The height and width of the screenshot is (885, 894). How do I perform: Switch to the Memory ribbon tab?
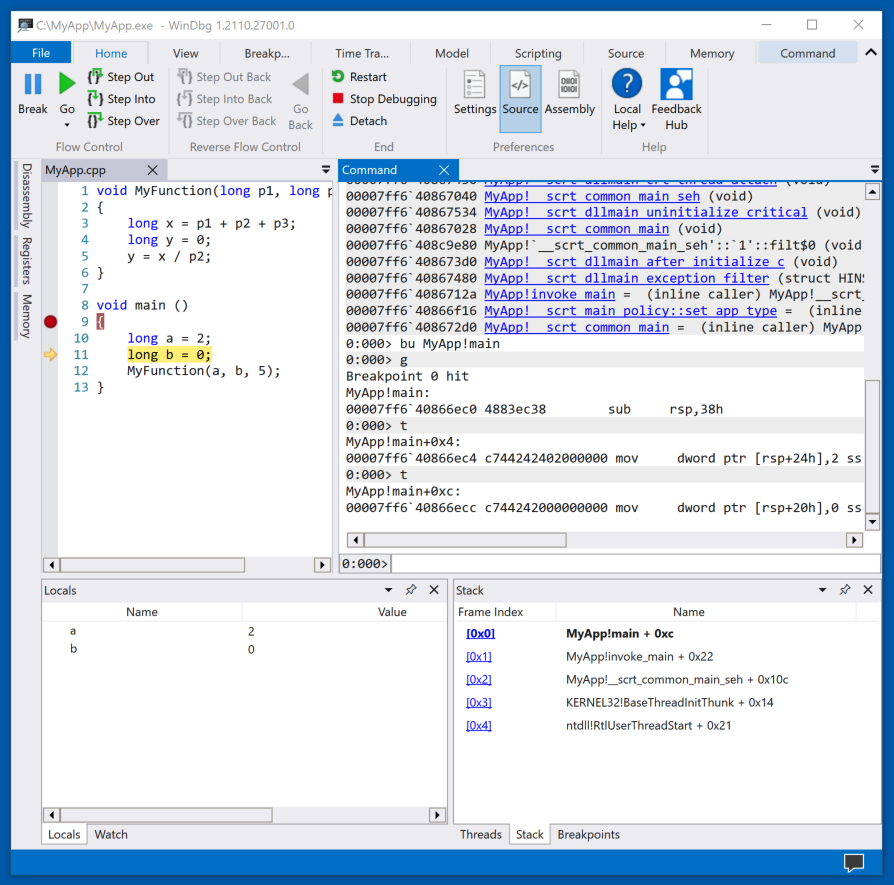tap(711, 54)
